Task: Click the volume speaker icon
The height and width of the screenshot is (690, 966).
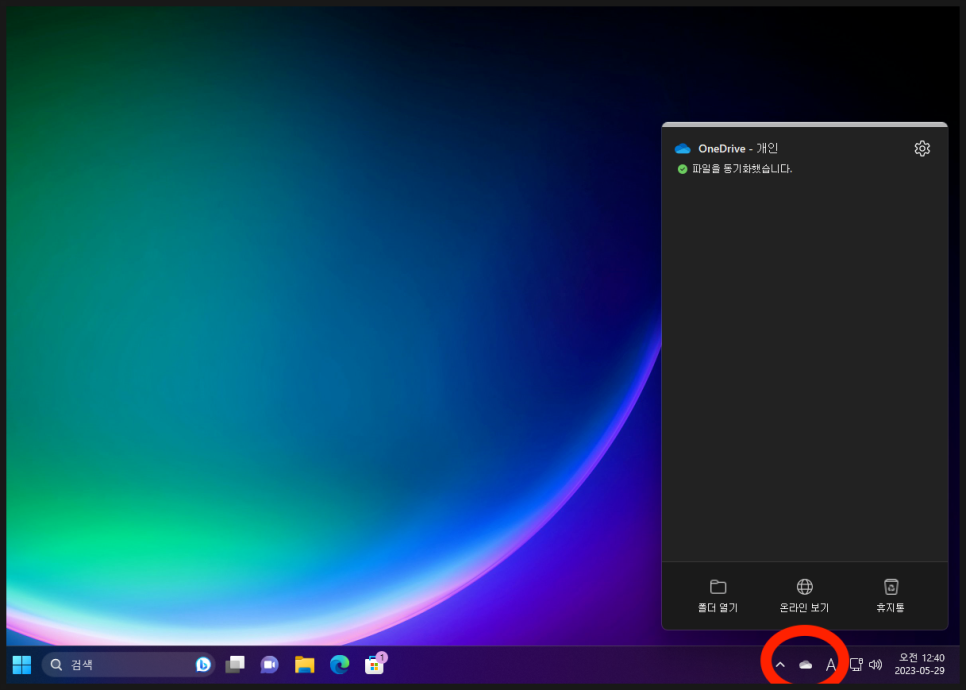Action: [x=875, y=665]
